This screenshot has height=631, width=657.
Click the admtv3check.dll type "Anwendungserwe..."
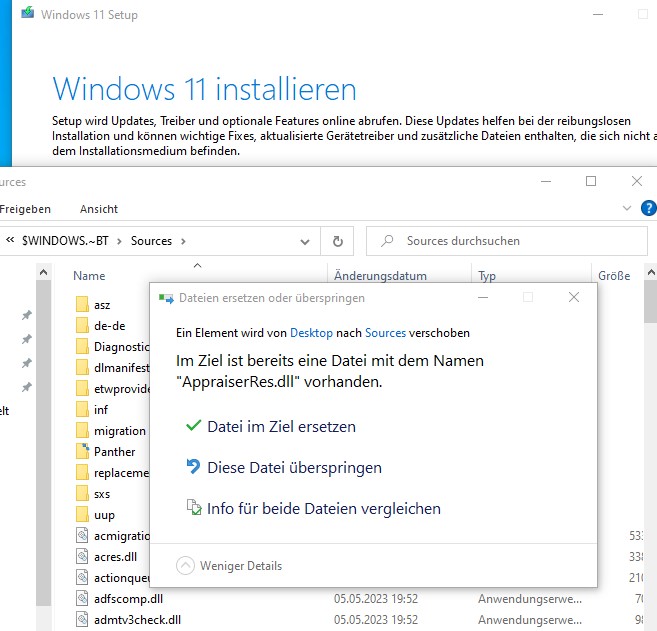tap(530, 620)
